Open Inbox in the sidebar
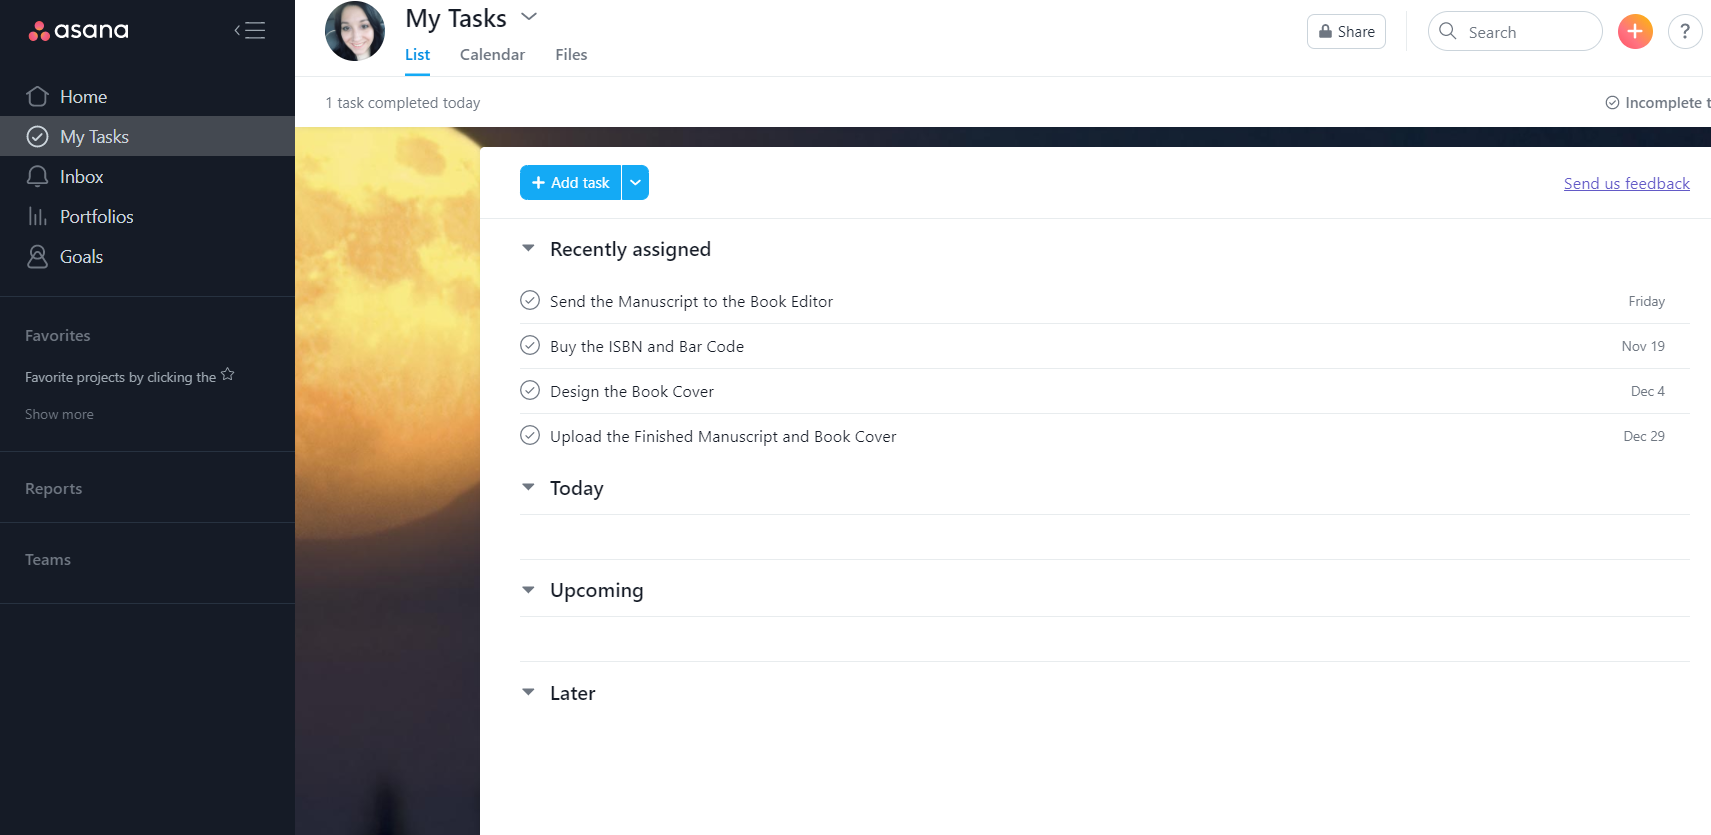The height and width of the screenshot is (835, 1711). (147, 176)
